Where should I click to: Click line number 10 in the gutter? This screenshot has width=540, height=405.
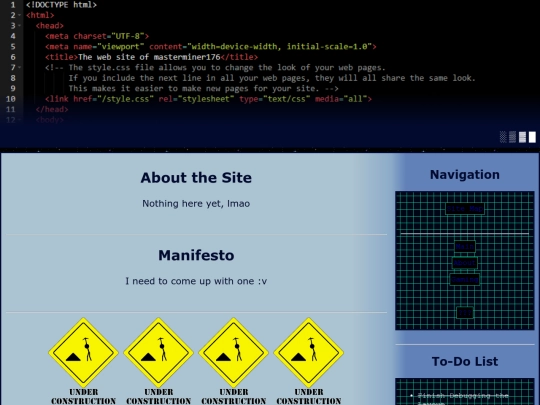(11, 99)
